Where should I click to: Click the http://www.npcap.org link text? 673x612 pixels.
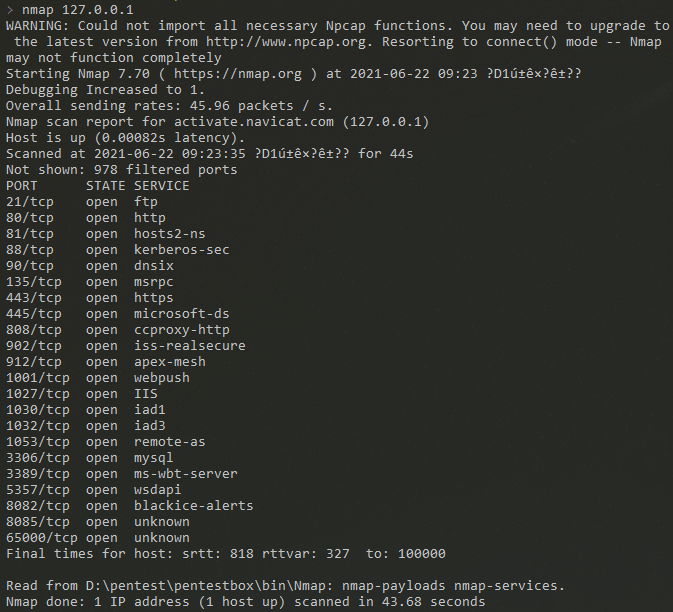point(287,42)
